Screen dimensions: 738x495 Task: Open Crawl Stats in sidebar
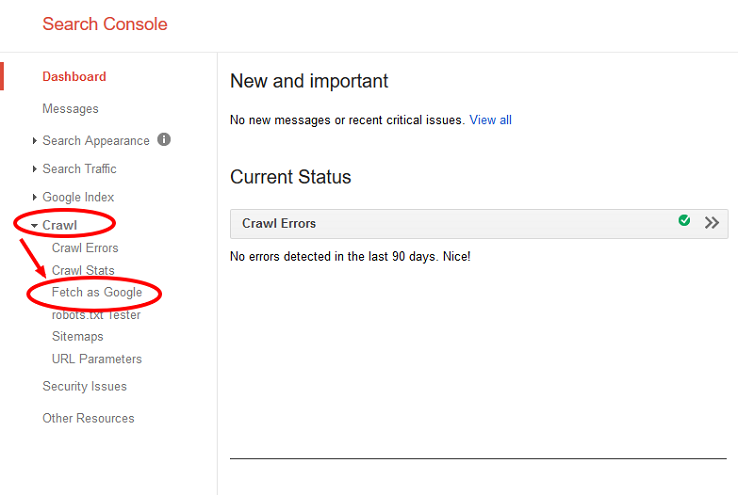click(x=83, y=271)
